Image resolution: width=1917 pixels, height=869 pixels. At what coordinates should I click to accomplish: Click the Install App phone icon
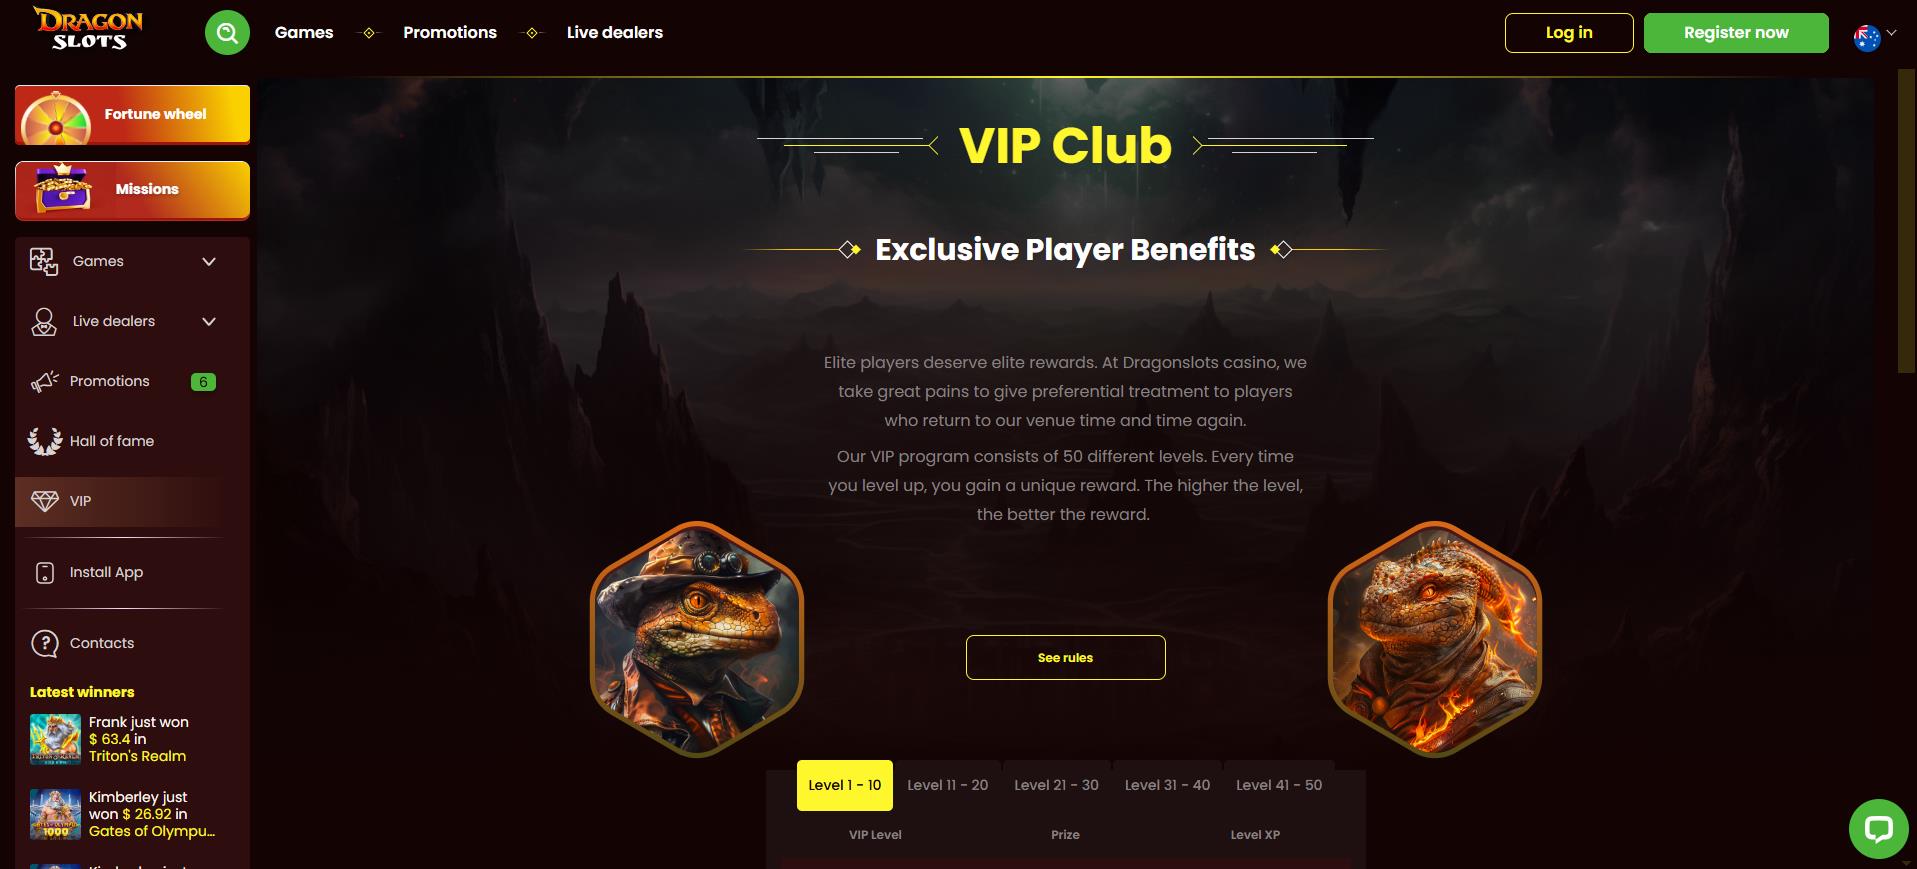point(45,572)
